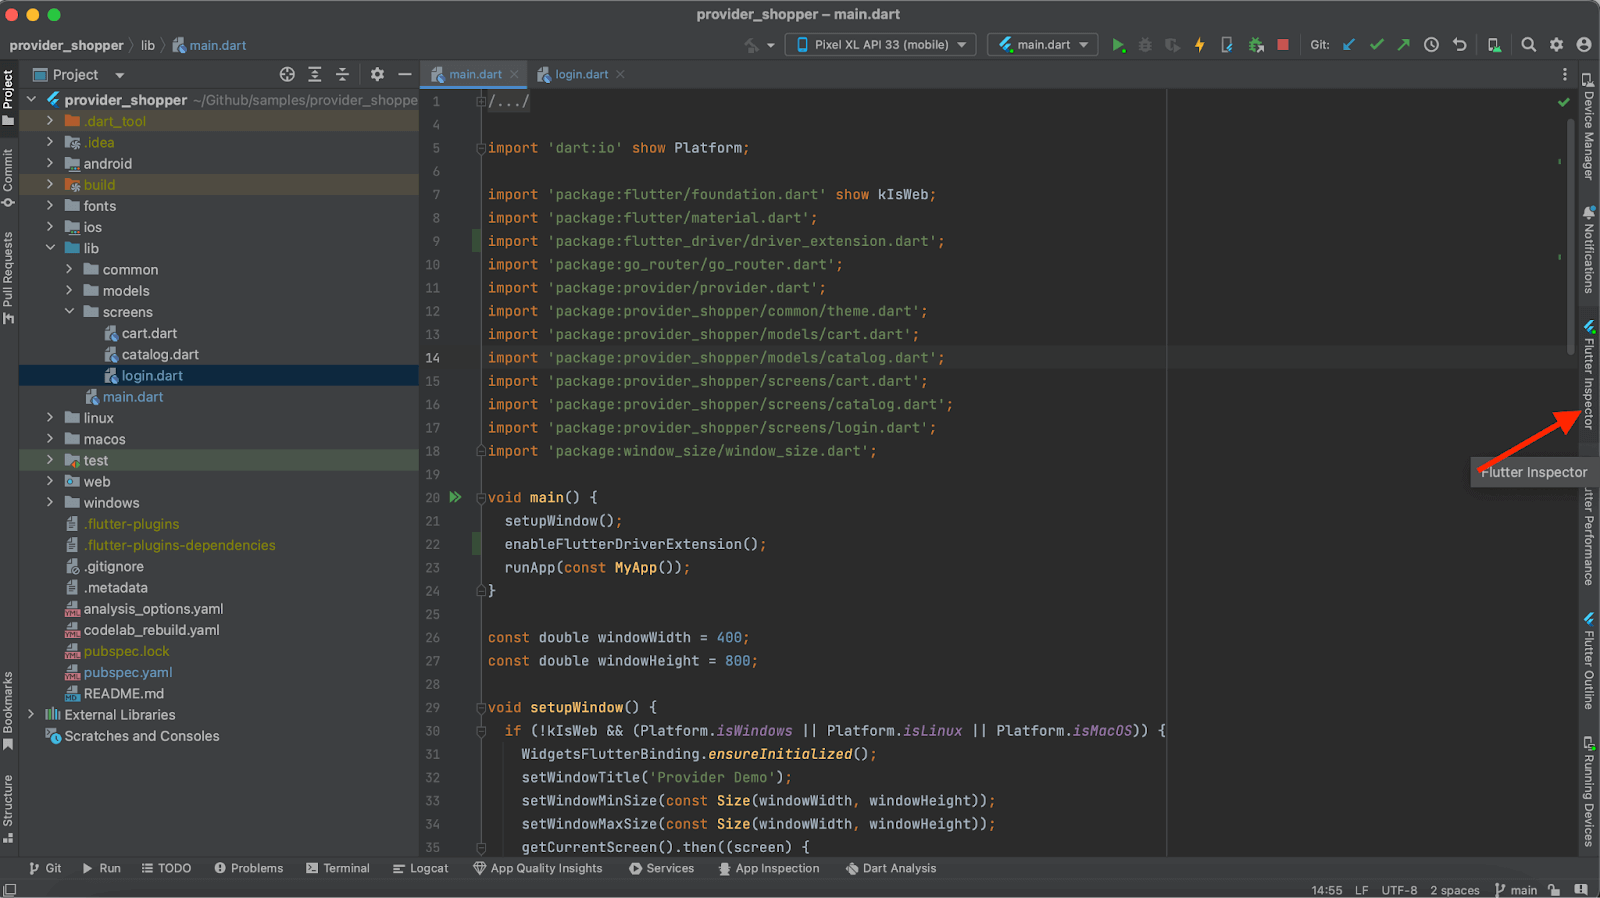Toggle tool window bars in status corner
The height and width of the screenshot is (898, 1600).
[x=9, y=889]
